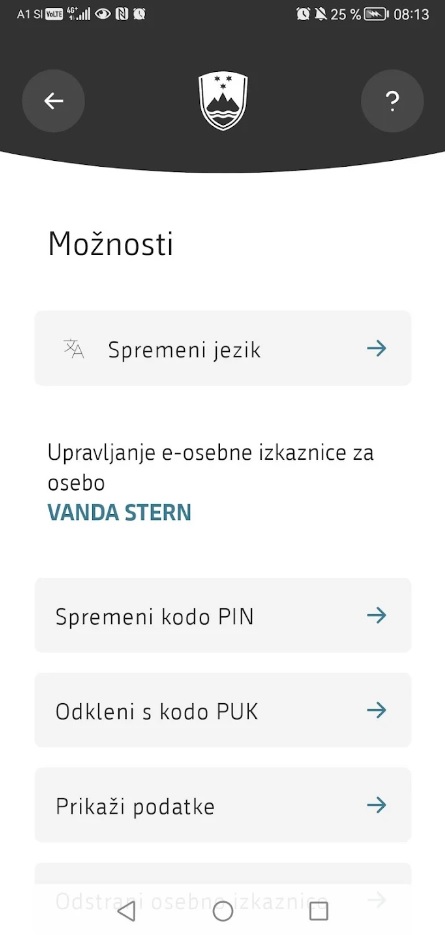This screenshot has width=445, height=935.
Task: Open recent apps via square icon
Action: pos(319,911)
